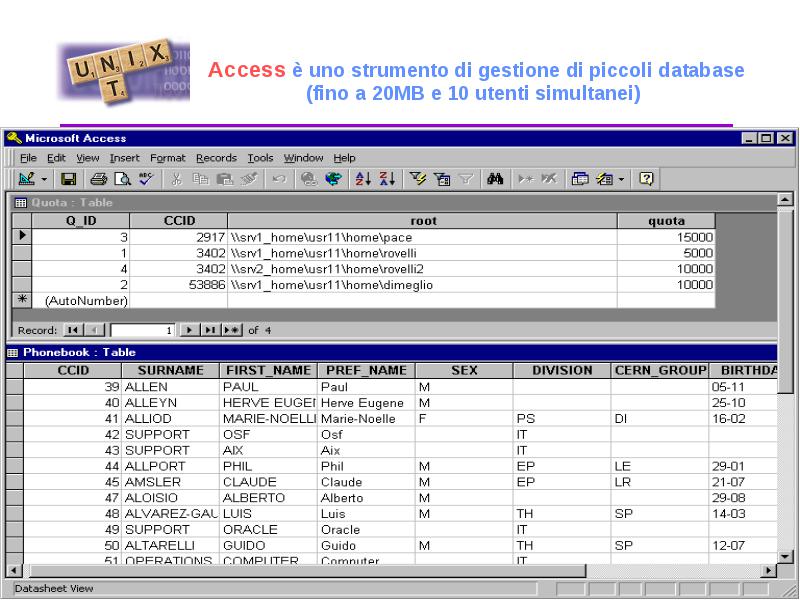Open the Window menu
Image resolution: width=800 pixels, height=600 pixels.
[304, 158]
